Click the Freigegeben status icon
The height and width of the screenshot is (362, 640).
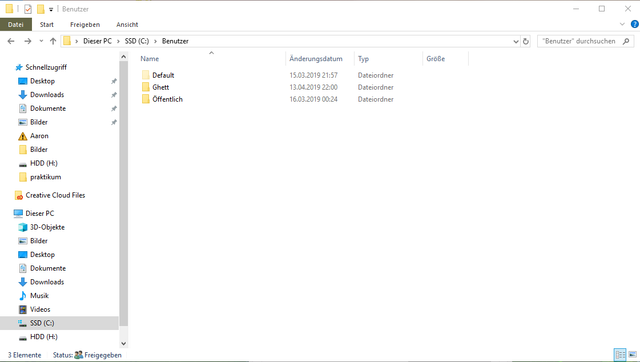point(78,355)
